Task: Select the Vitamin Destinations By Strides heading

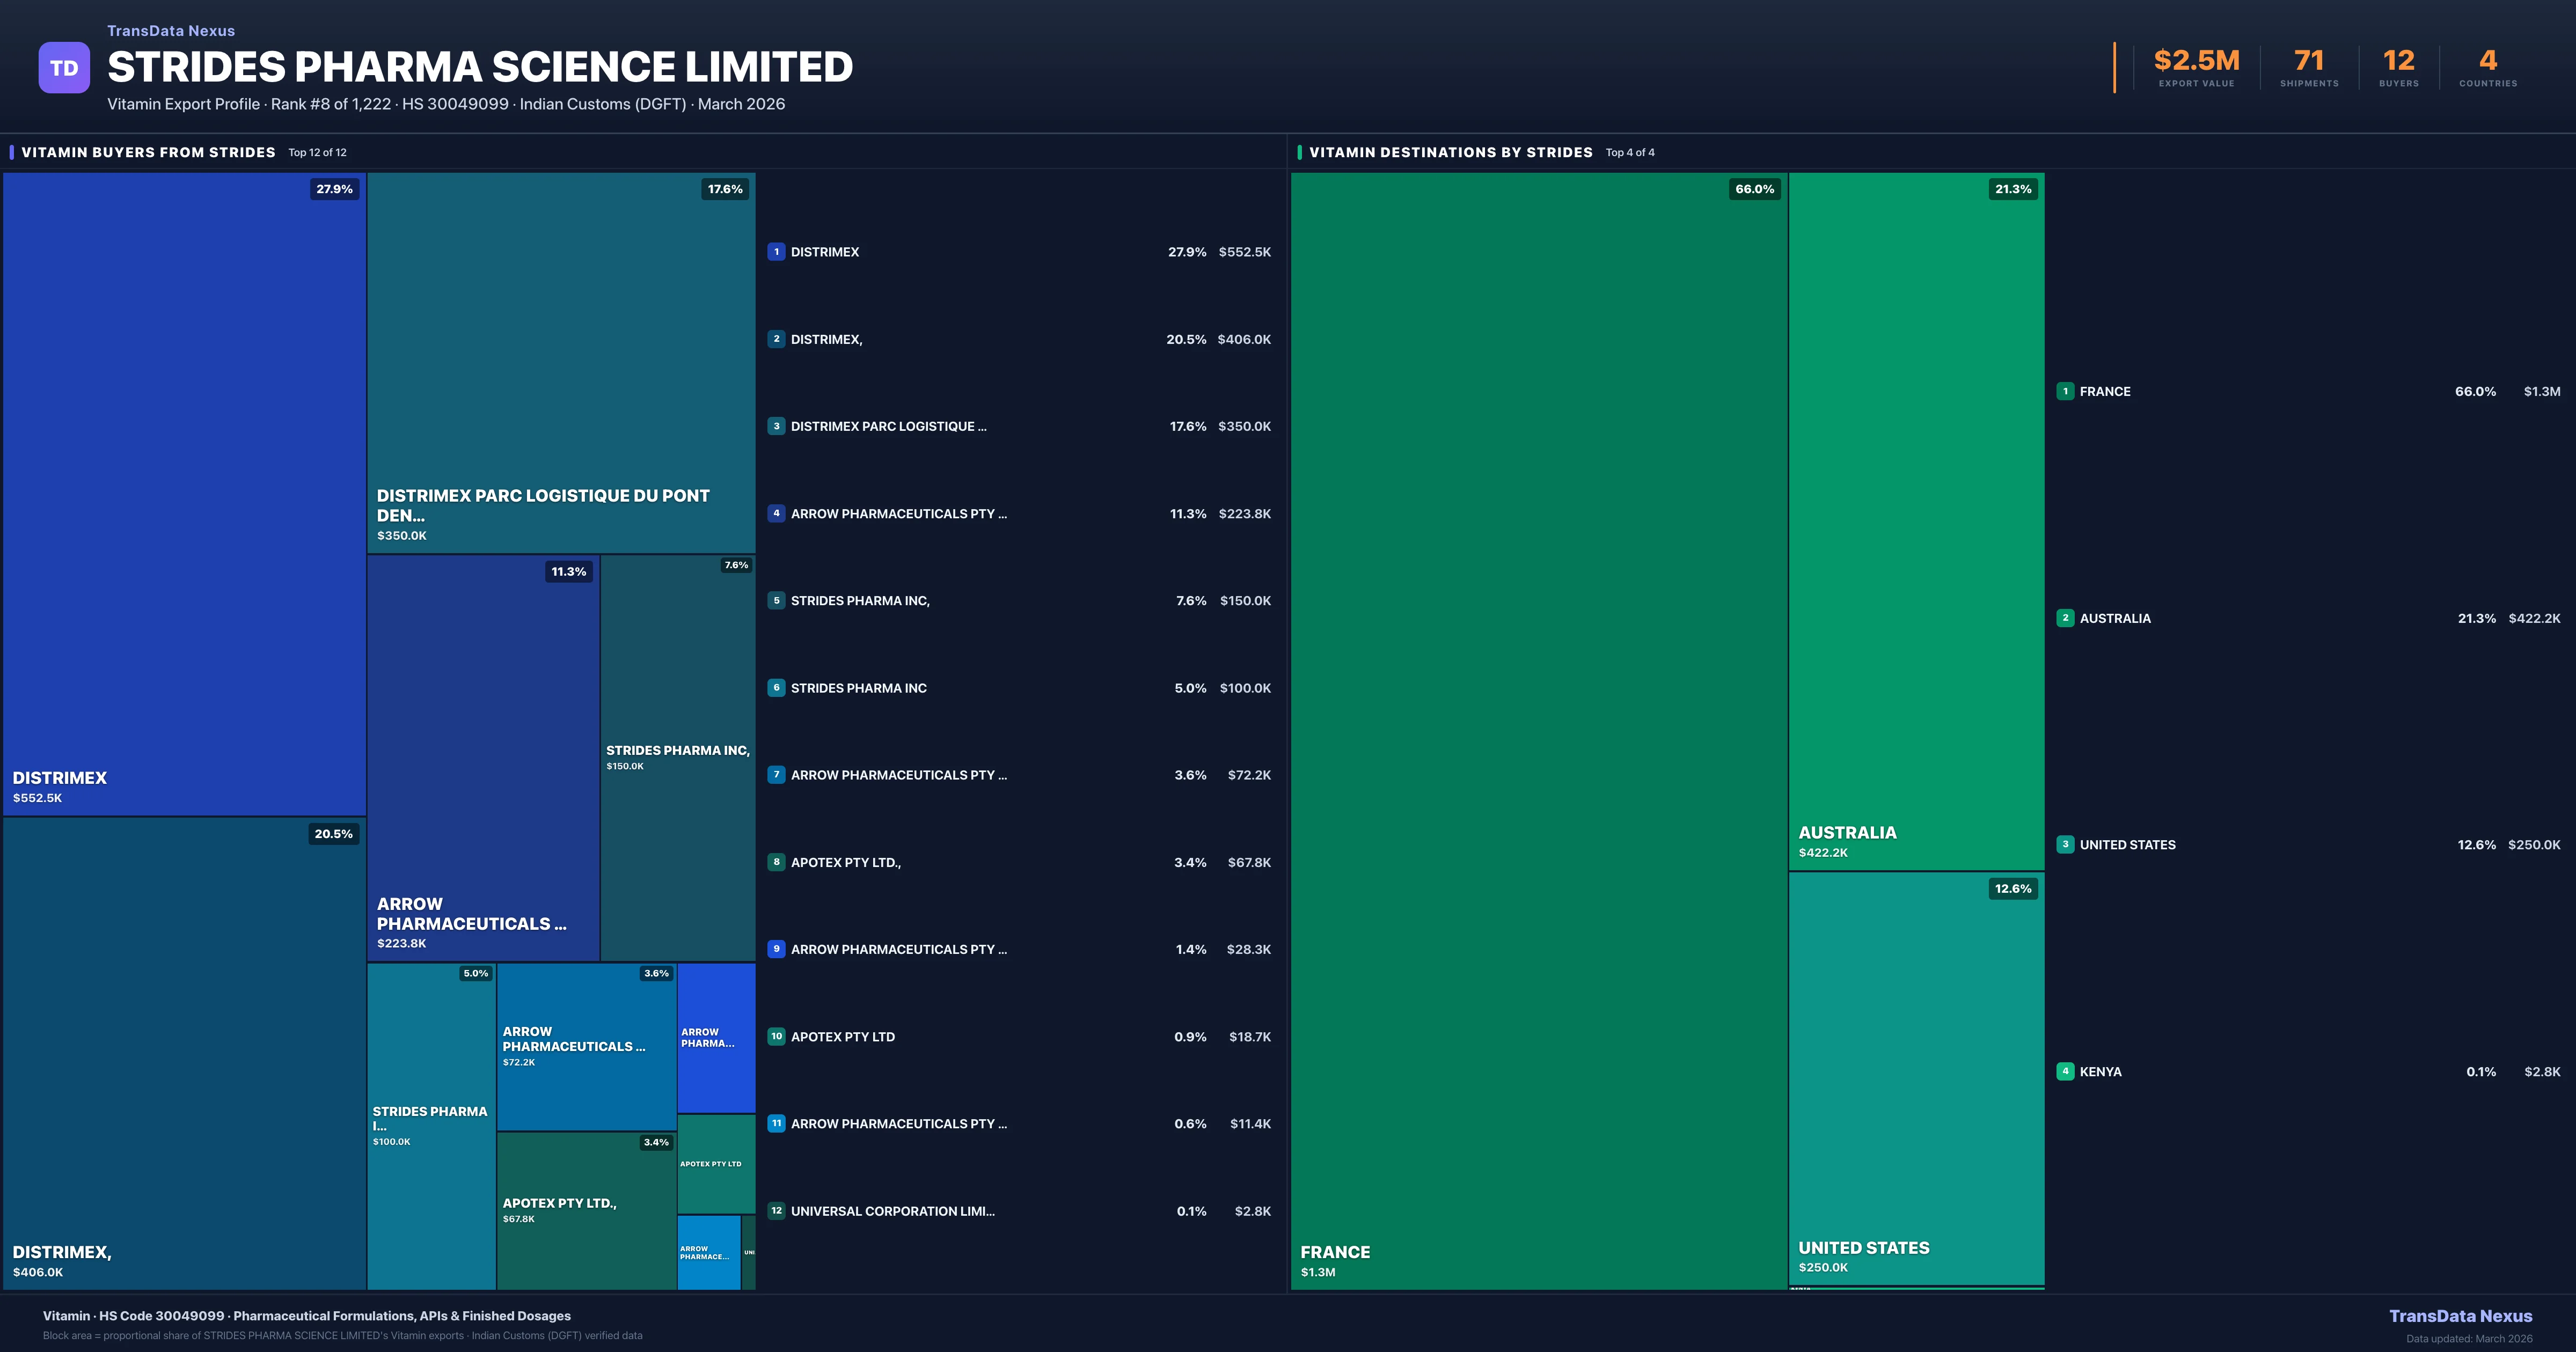Action: coord(1450,152)
